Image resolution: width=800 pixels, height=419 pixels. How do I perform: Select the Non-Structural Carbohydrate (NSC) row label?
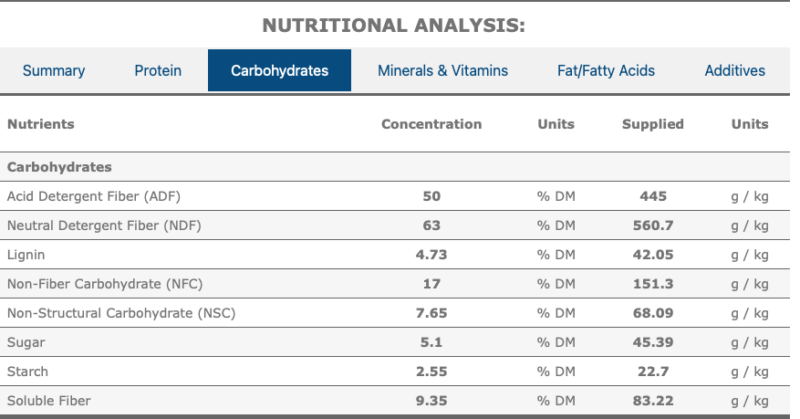tap(121, 313)
